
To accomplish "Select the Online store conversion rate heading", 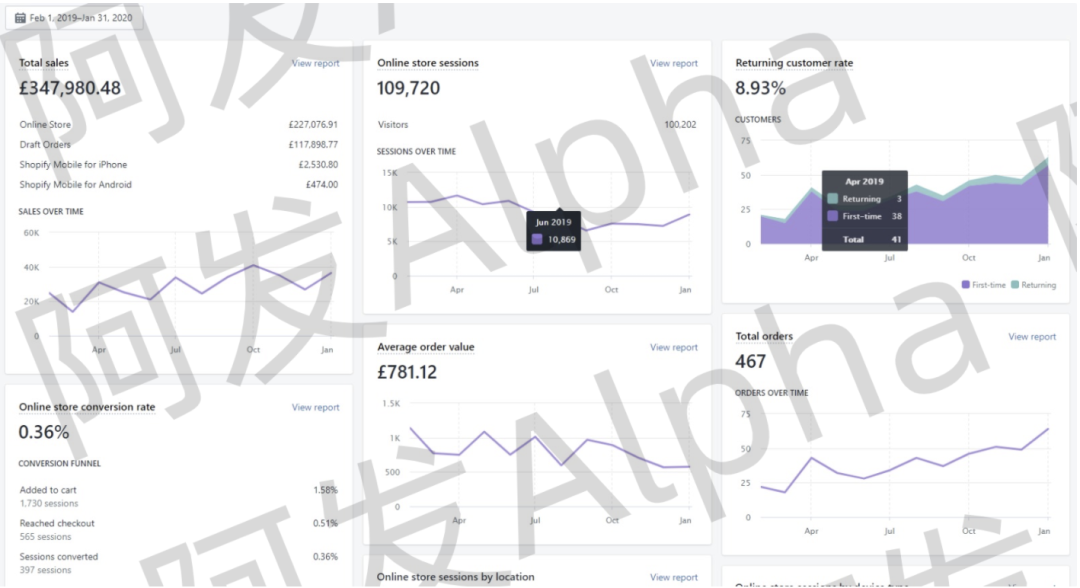I will click(x=87, y=407).
